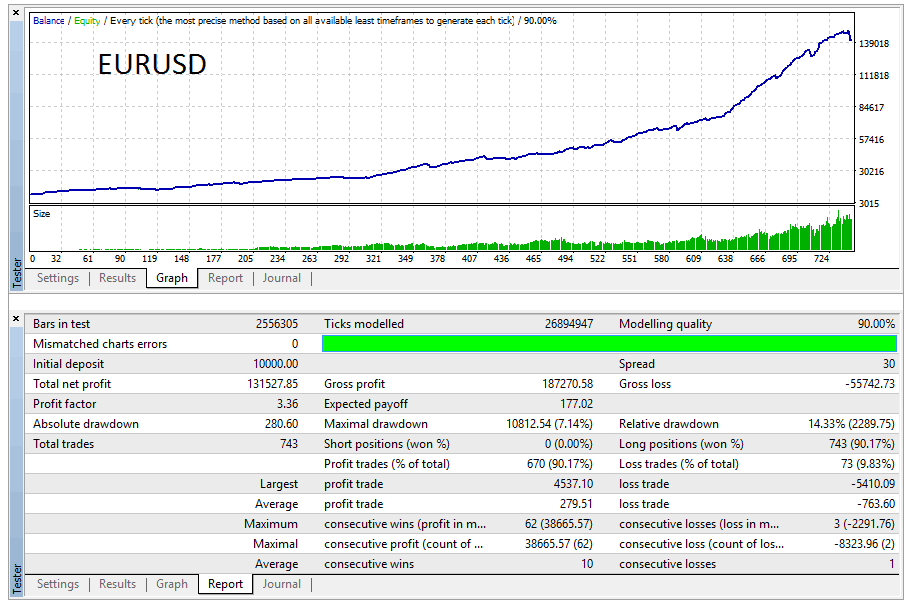Switch report panel to the Graph tab

[172, 584]
